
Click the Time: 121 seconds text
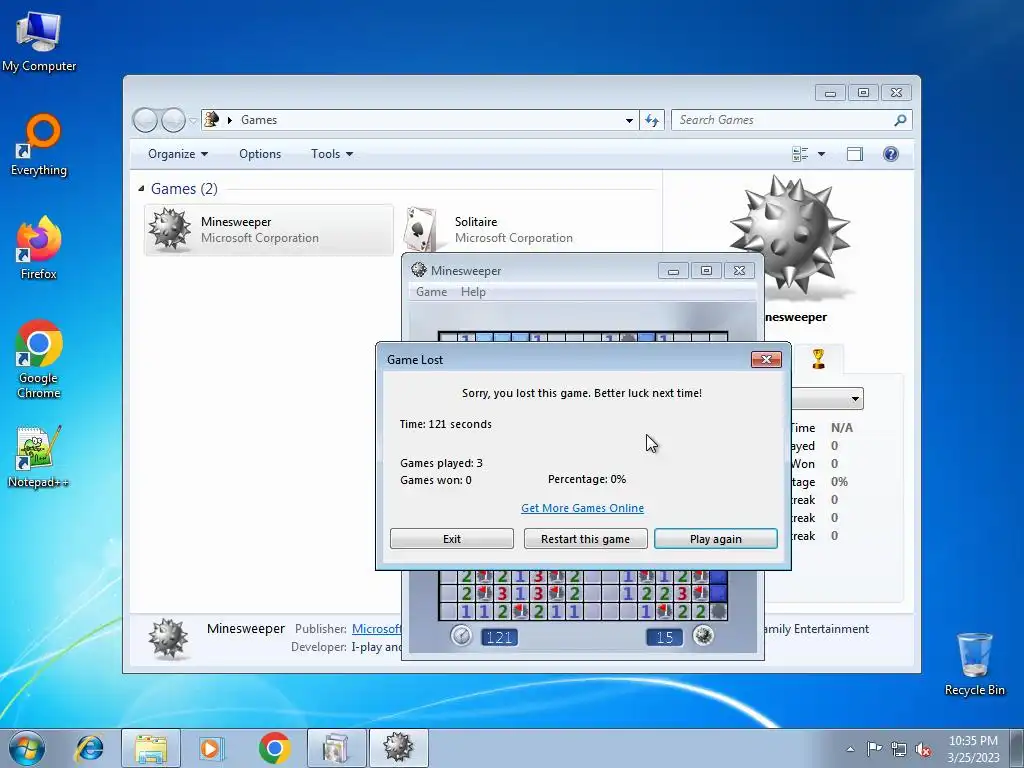pos(446,424)
